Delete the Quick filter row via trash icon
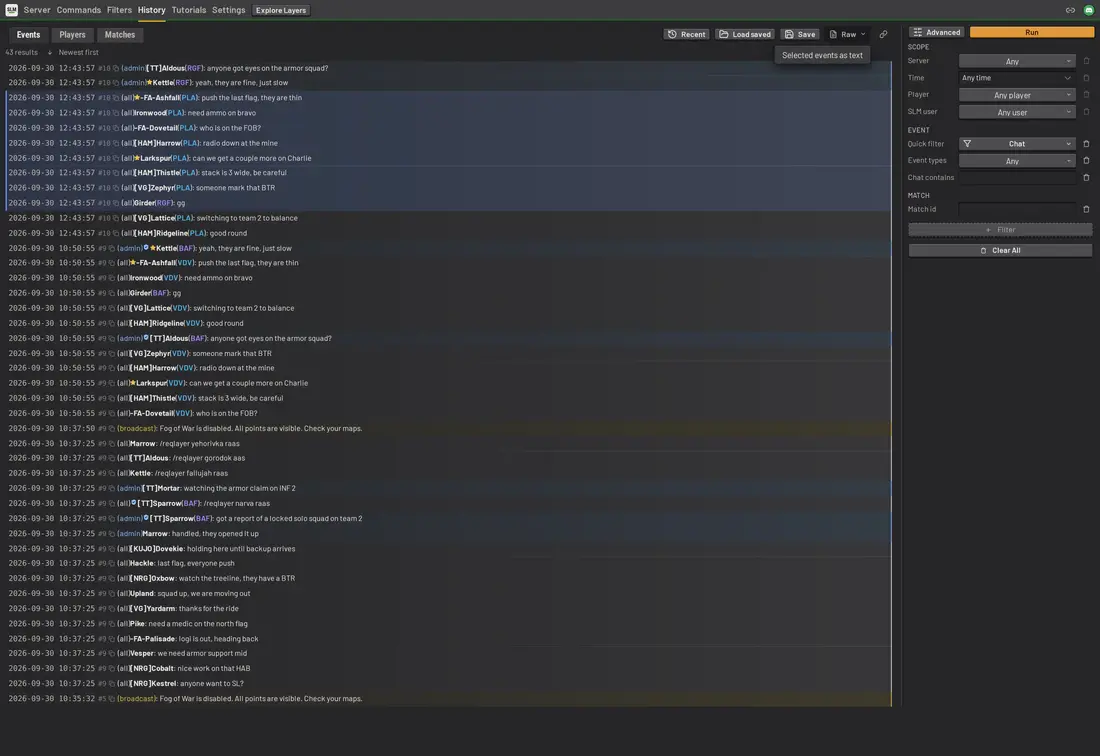Viewport: 1100px width, 756px height. [x=1086, y=144]
